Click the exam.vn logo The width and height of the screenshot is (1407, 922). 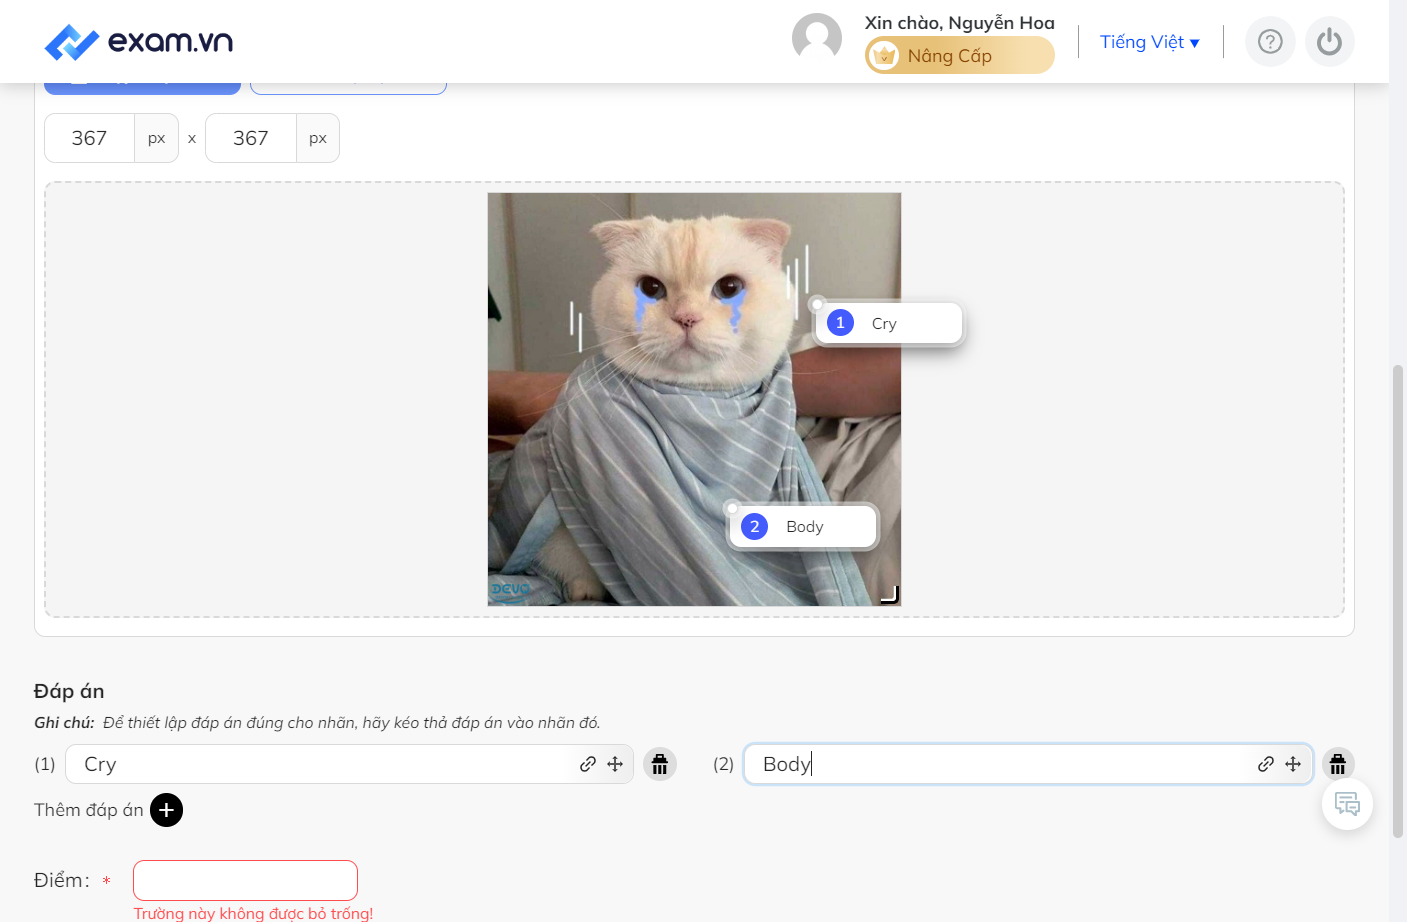click(139, 42)
